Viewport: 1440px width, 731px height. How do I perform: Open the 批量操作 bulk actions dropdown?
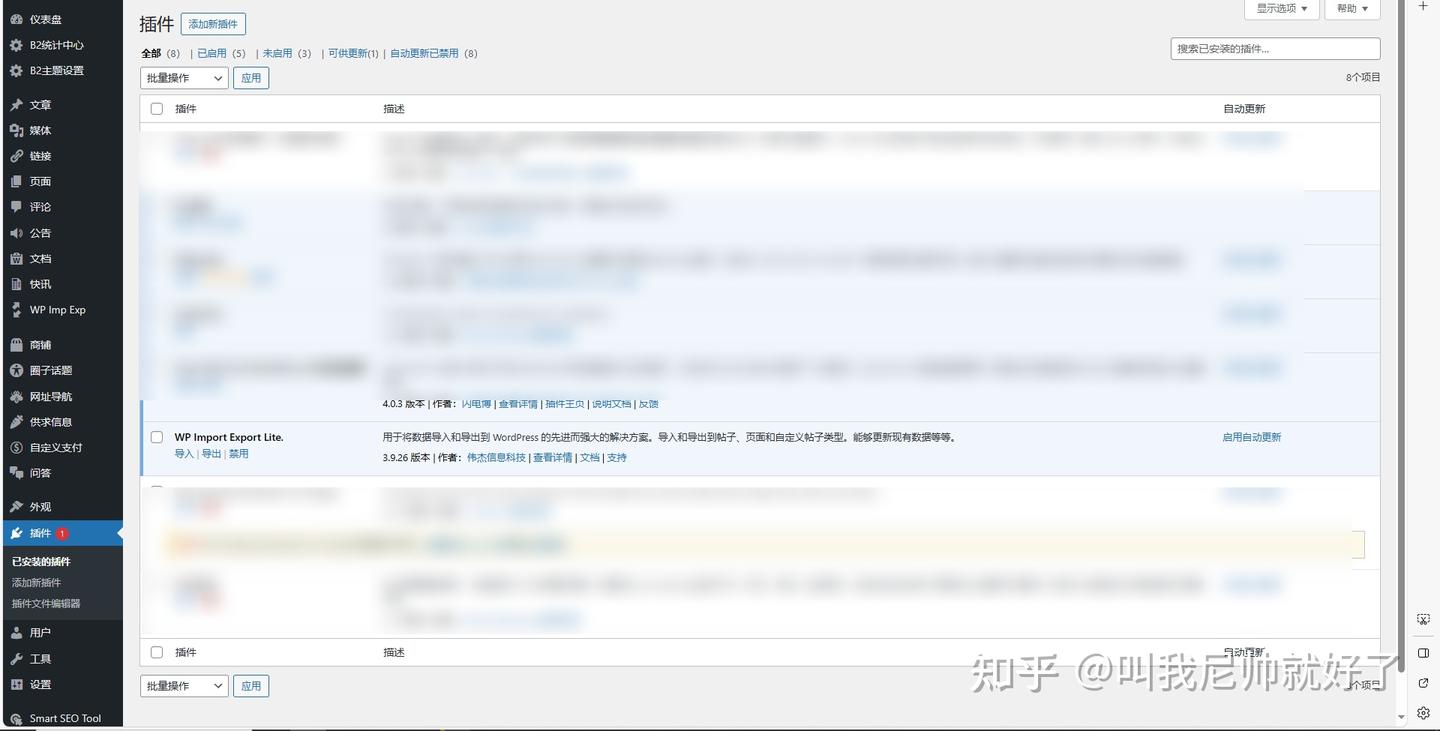tap(183, 77)
